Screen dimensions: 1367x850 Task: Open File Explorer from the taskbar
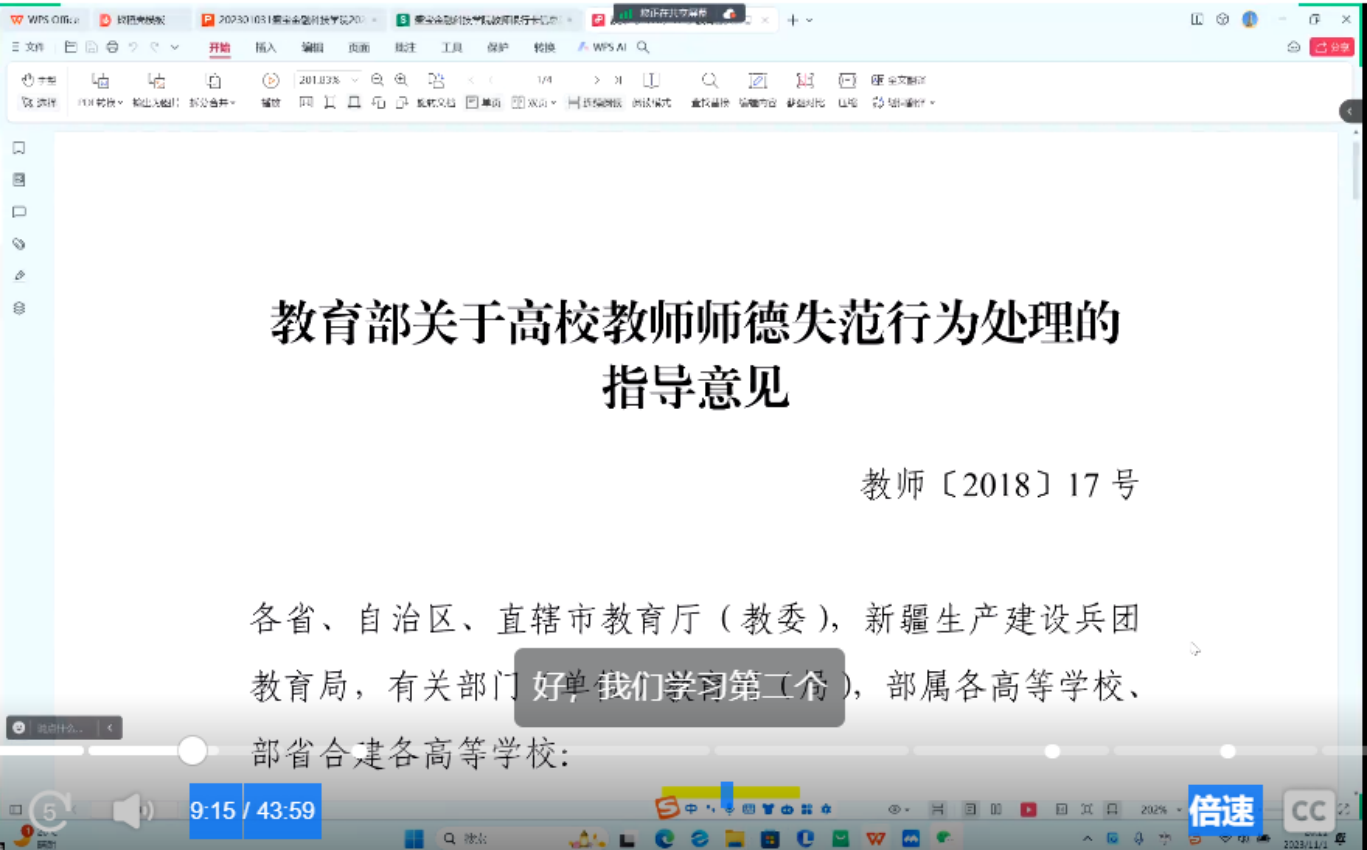point(735,838)
